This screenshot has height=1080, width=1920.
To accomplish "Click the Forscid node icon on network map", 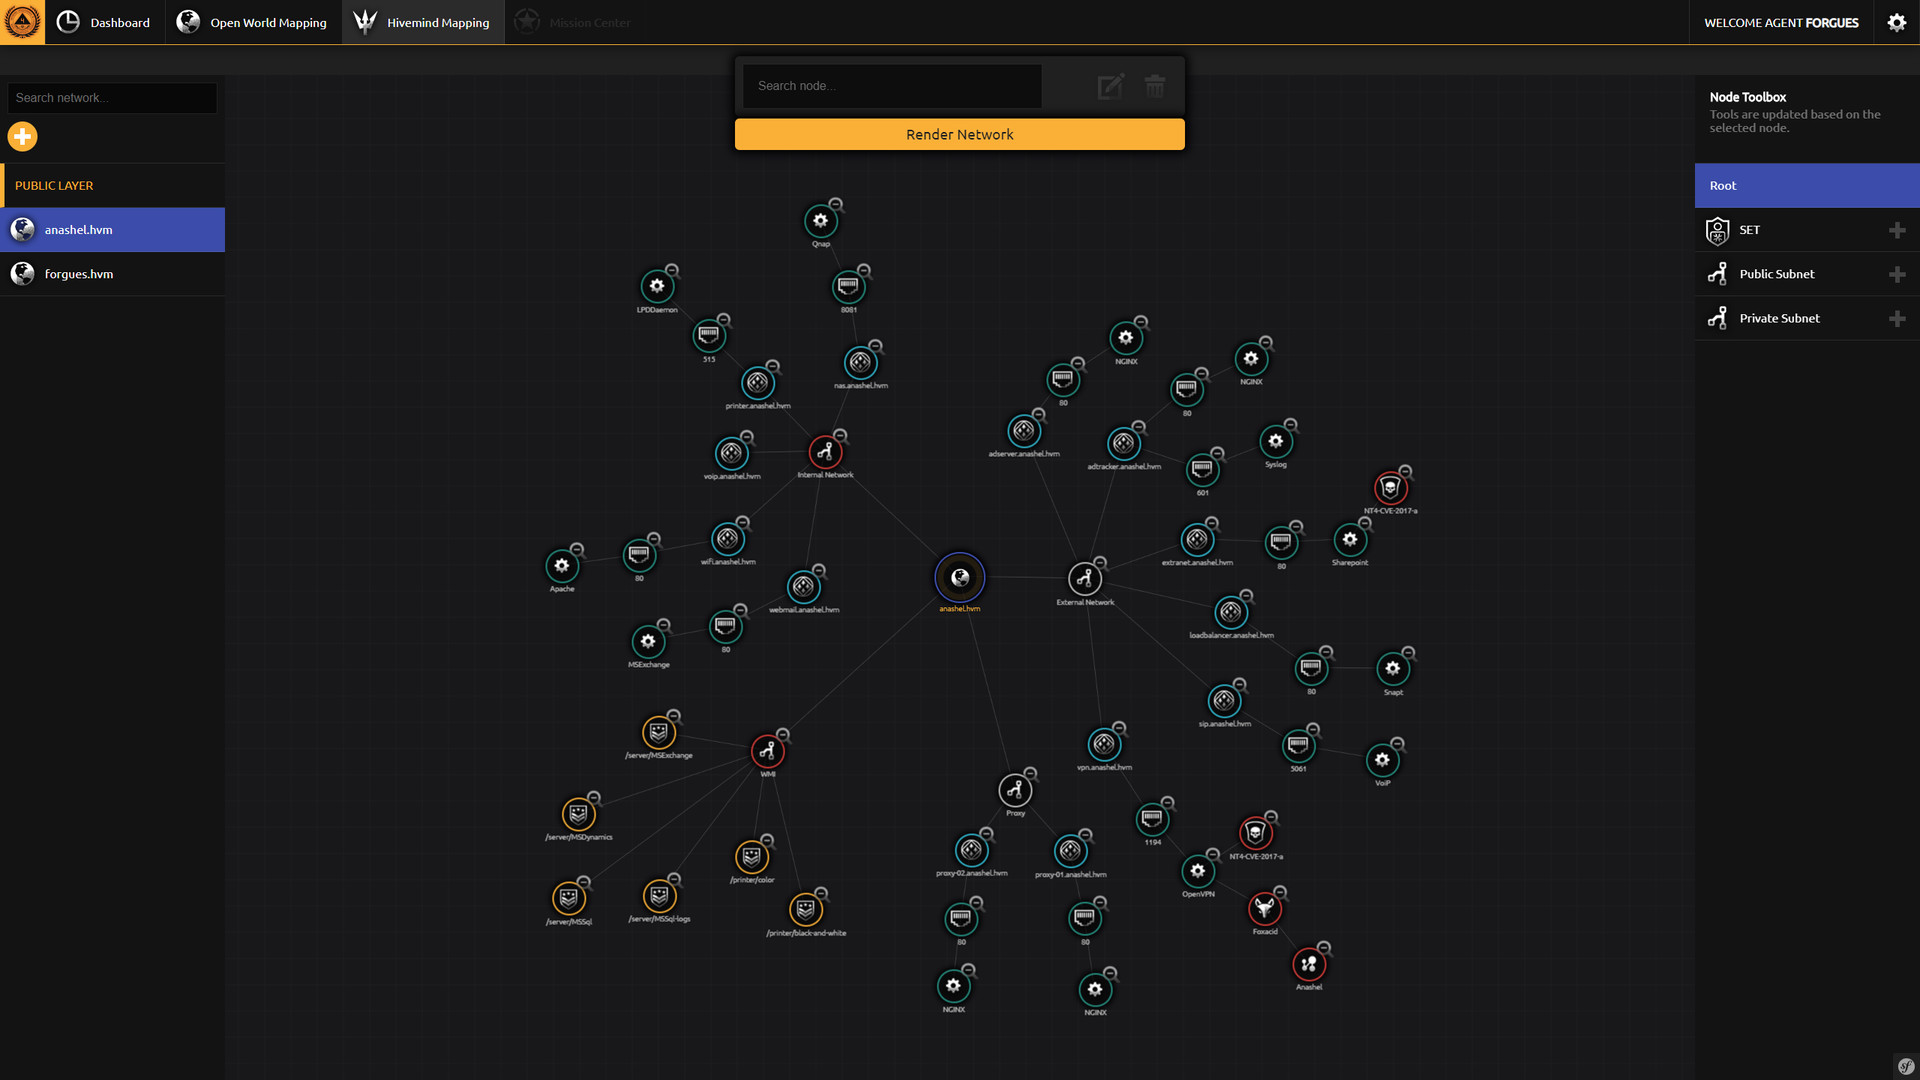I will pos(1261,909).
